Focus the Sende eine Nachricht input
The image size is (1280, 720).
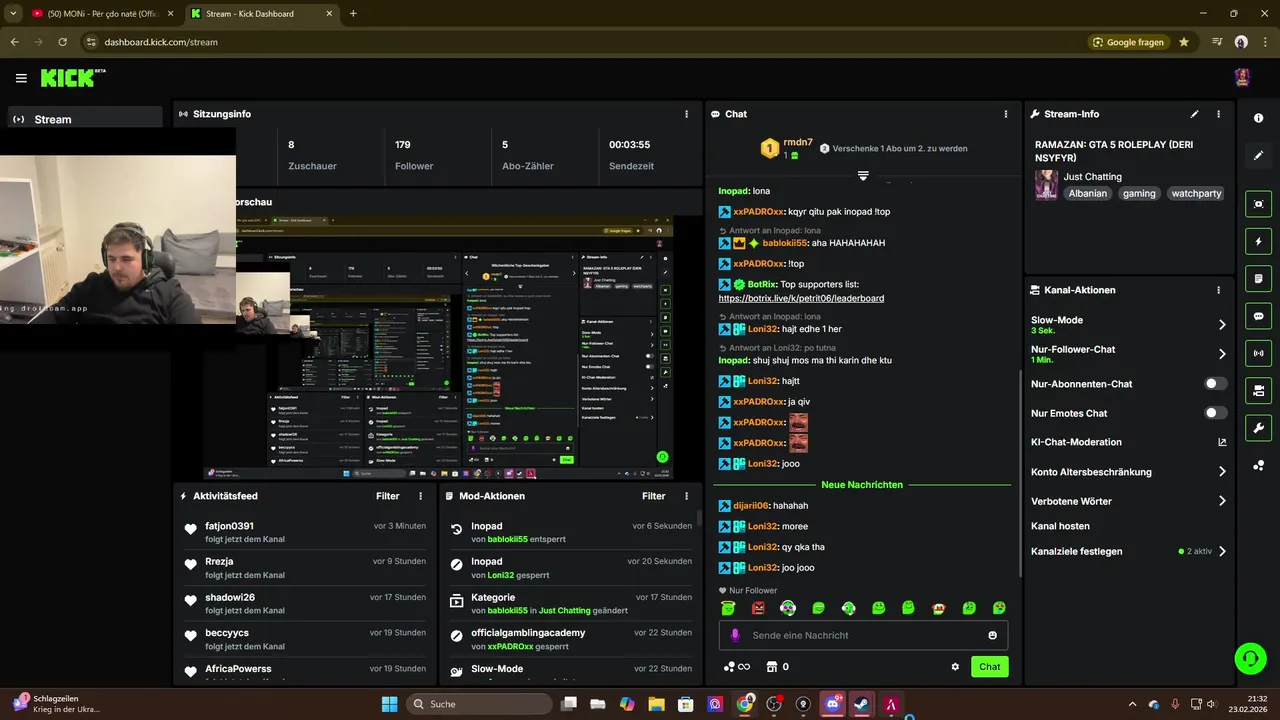point(863,635)
